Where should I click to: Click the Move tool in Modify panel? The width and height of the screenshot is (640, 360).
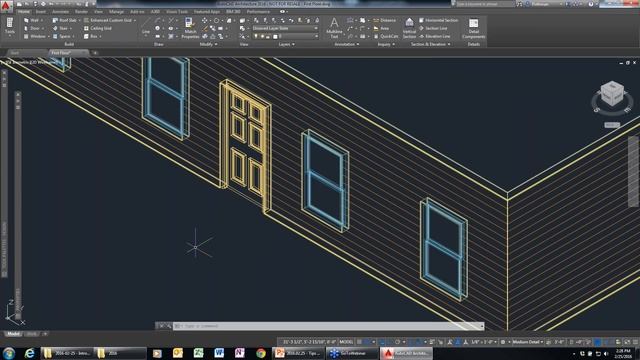(204, 20)
